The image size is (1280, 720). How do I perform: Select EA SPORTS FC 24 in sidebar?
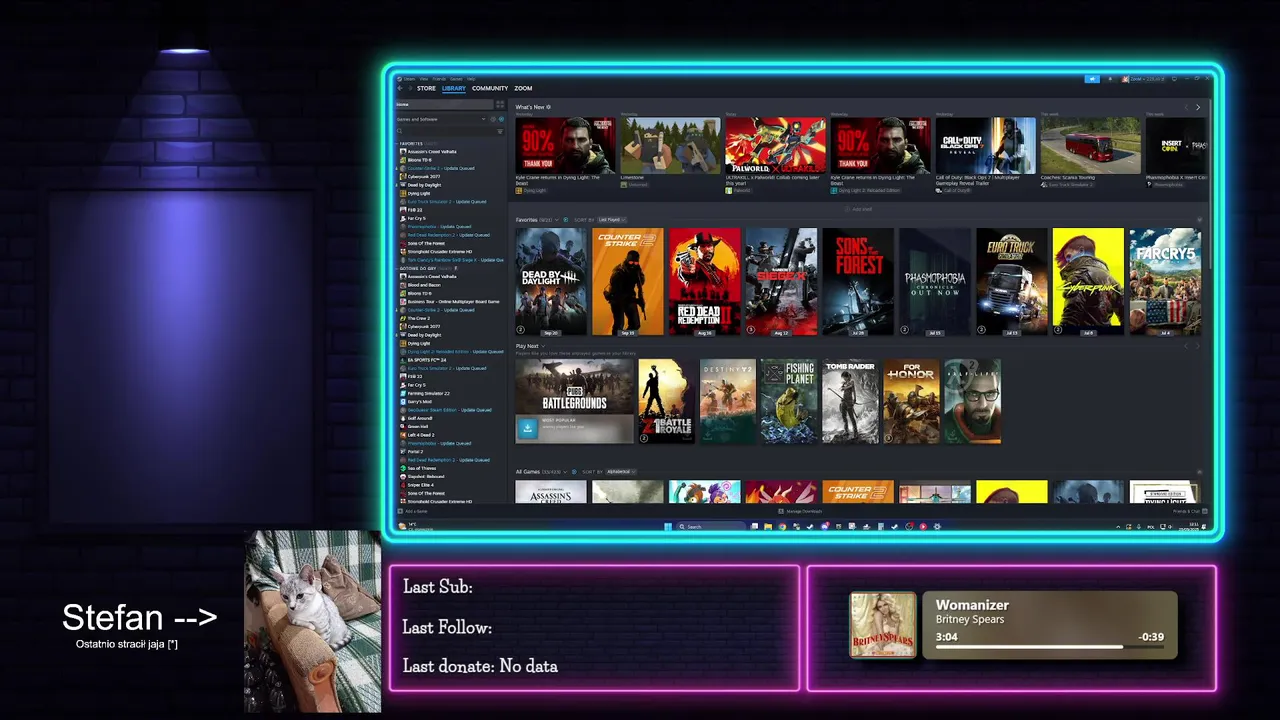tap(427, 360)
